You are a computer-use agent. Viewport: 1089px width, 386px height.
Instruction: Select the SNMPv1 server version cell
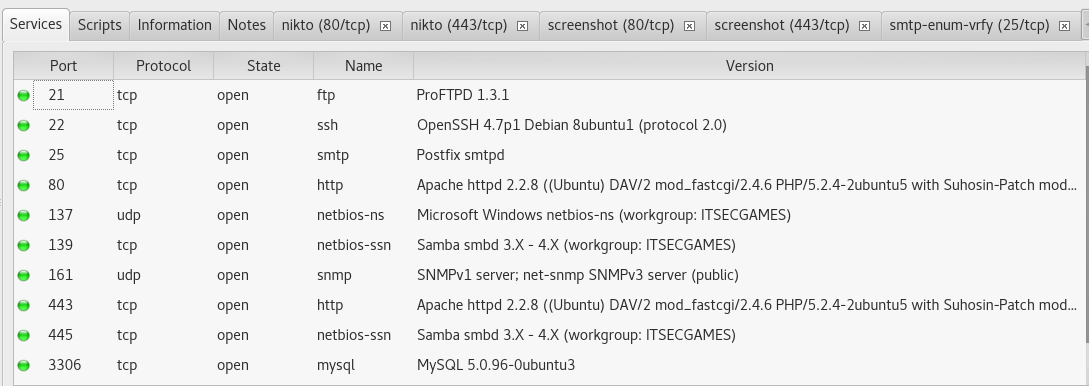coord(749,275)
